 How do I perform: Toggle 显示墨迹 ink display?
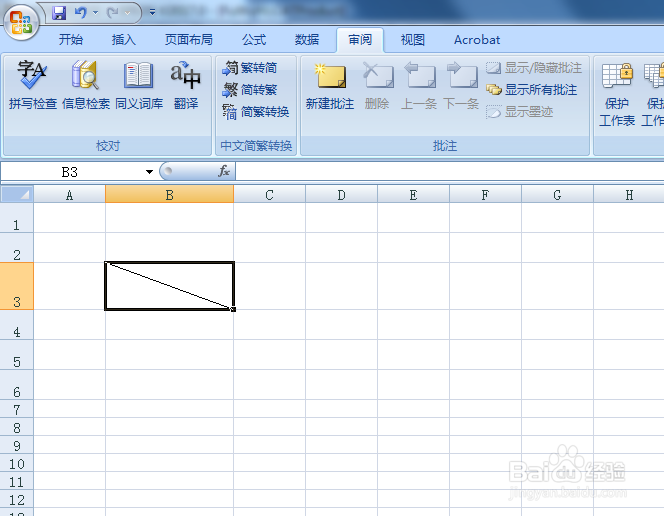pos(520,112)
